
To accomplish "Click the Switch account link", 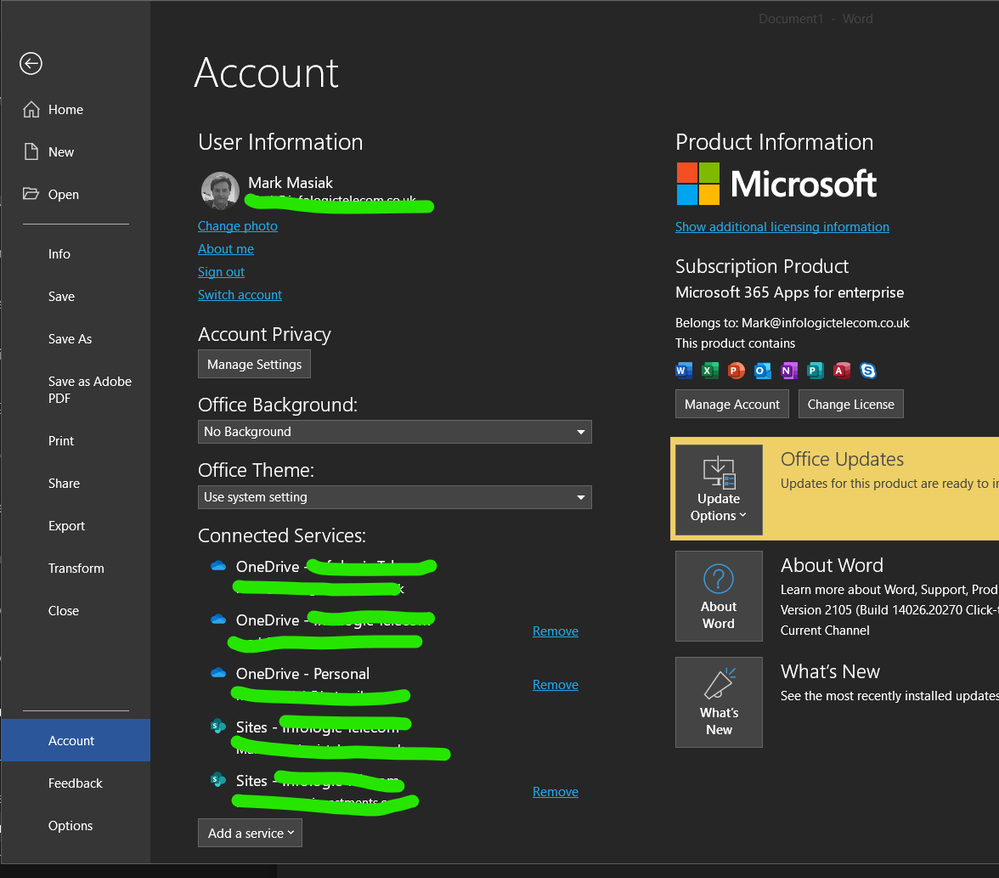I will (x=240, y=294).
